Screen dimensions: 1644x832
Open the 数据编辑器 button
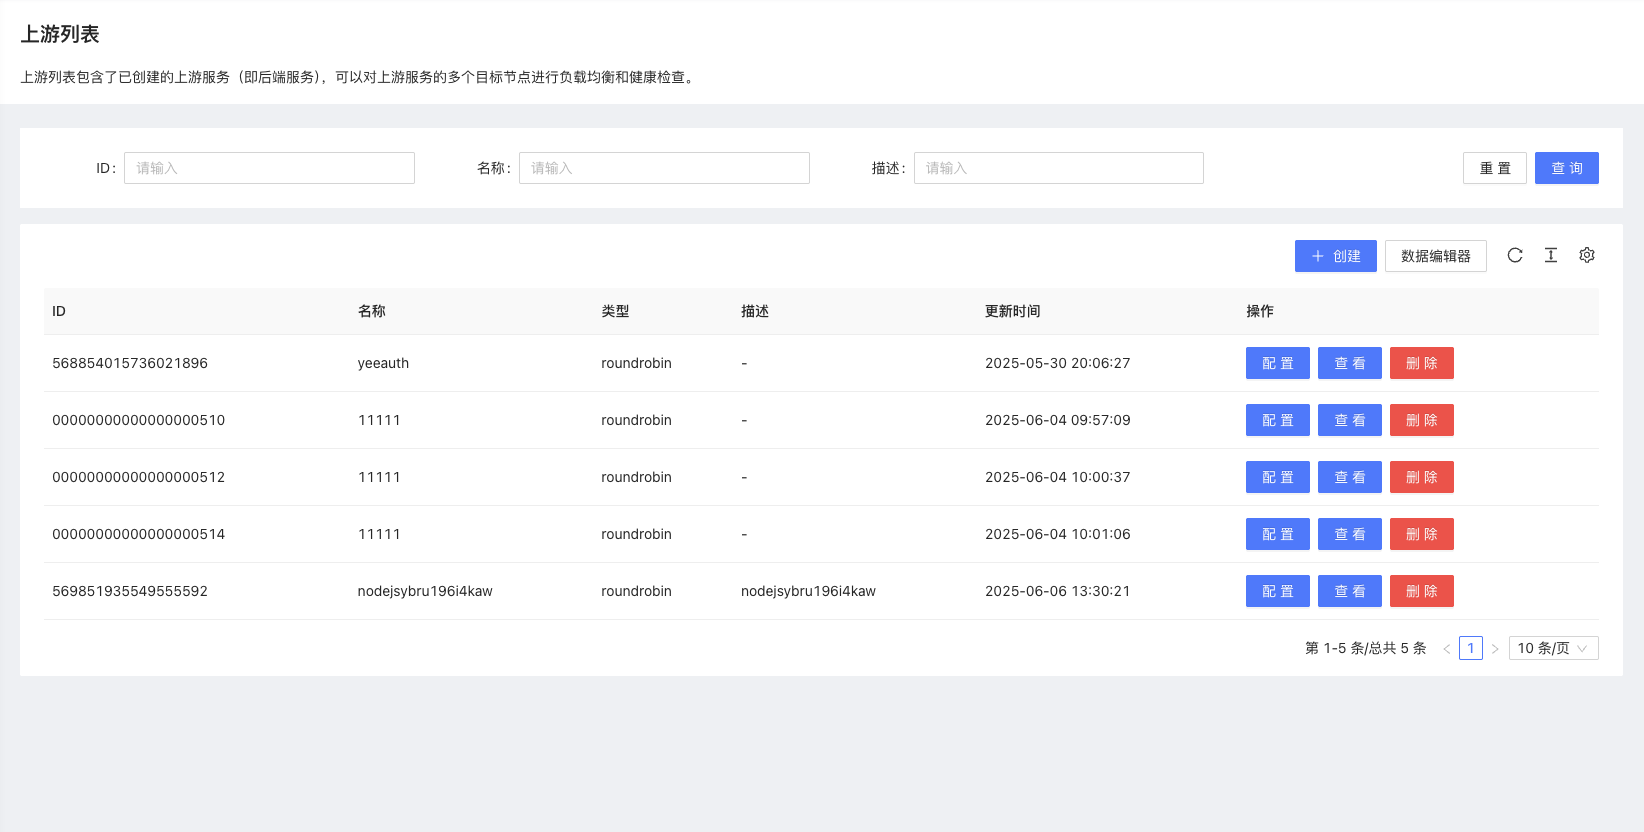(1435, 256)
